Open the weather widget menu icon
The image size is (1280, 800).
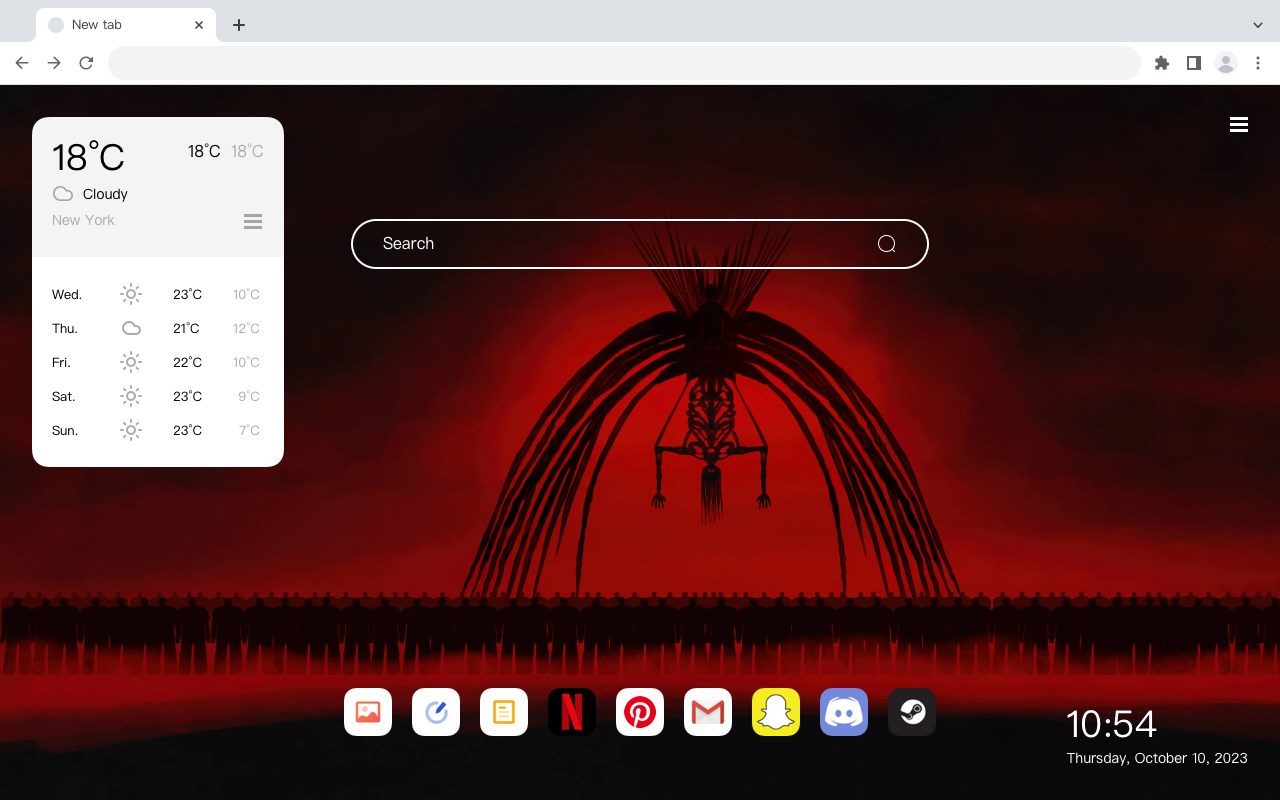point(253,221)
